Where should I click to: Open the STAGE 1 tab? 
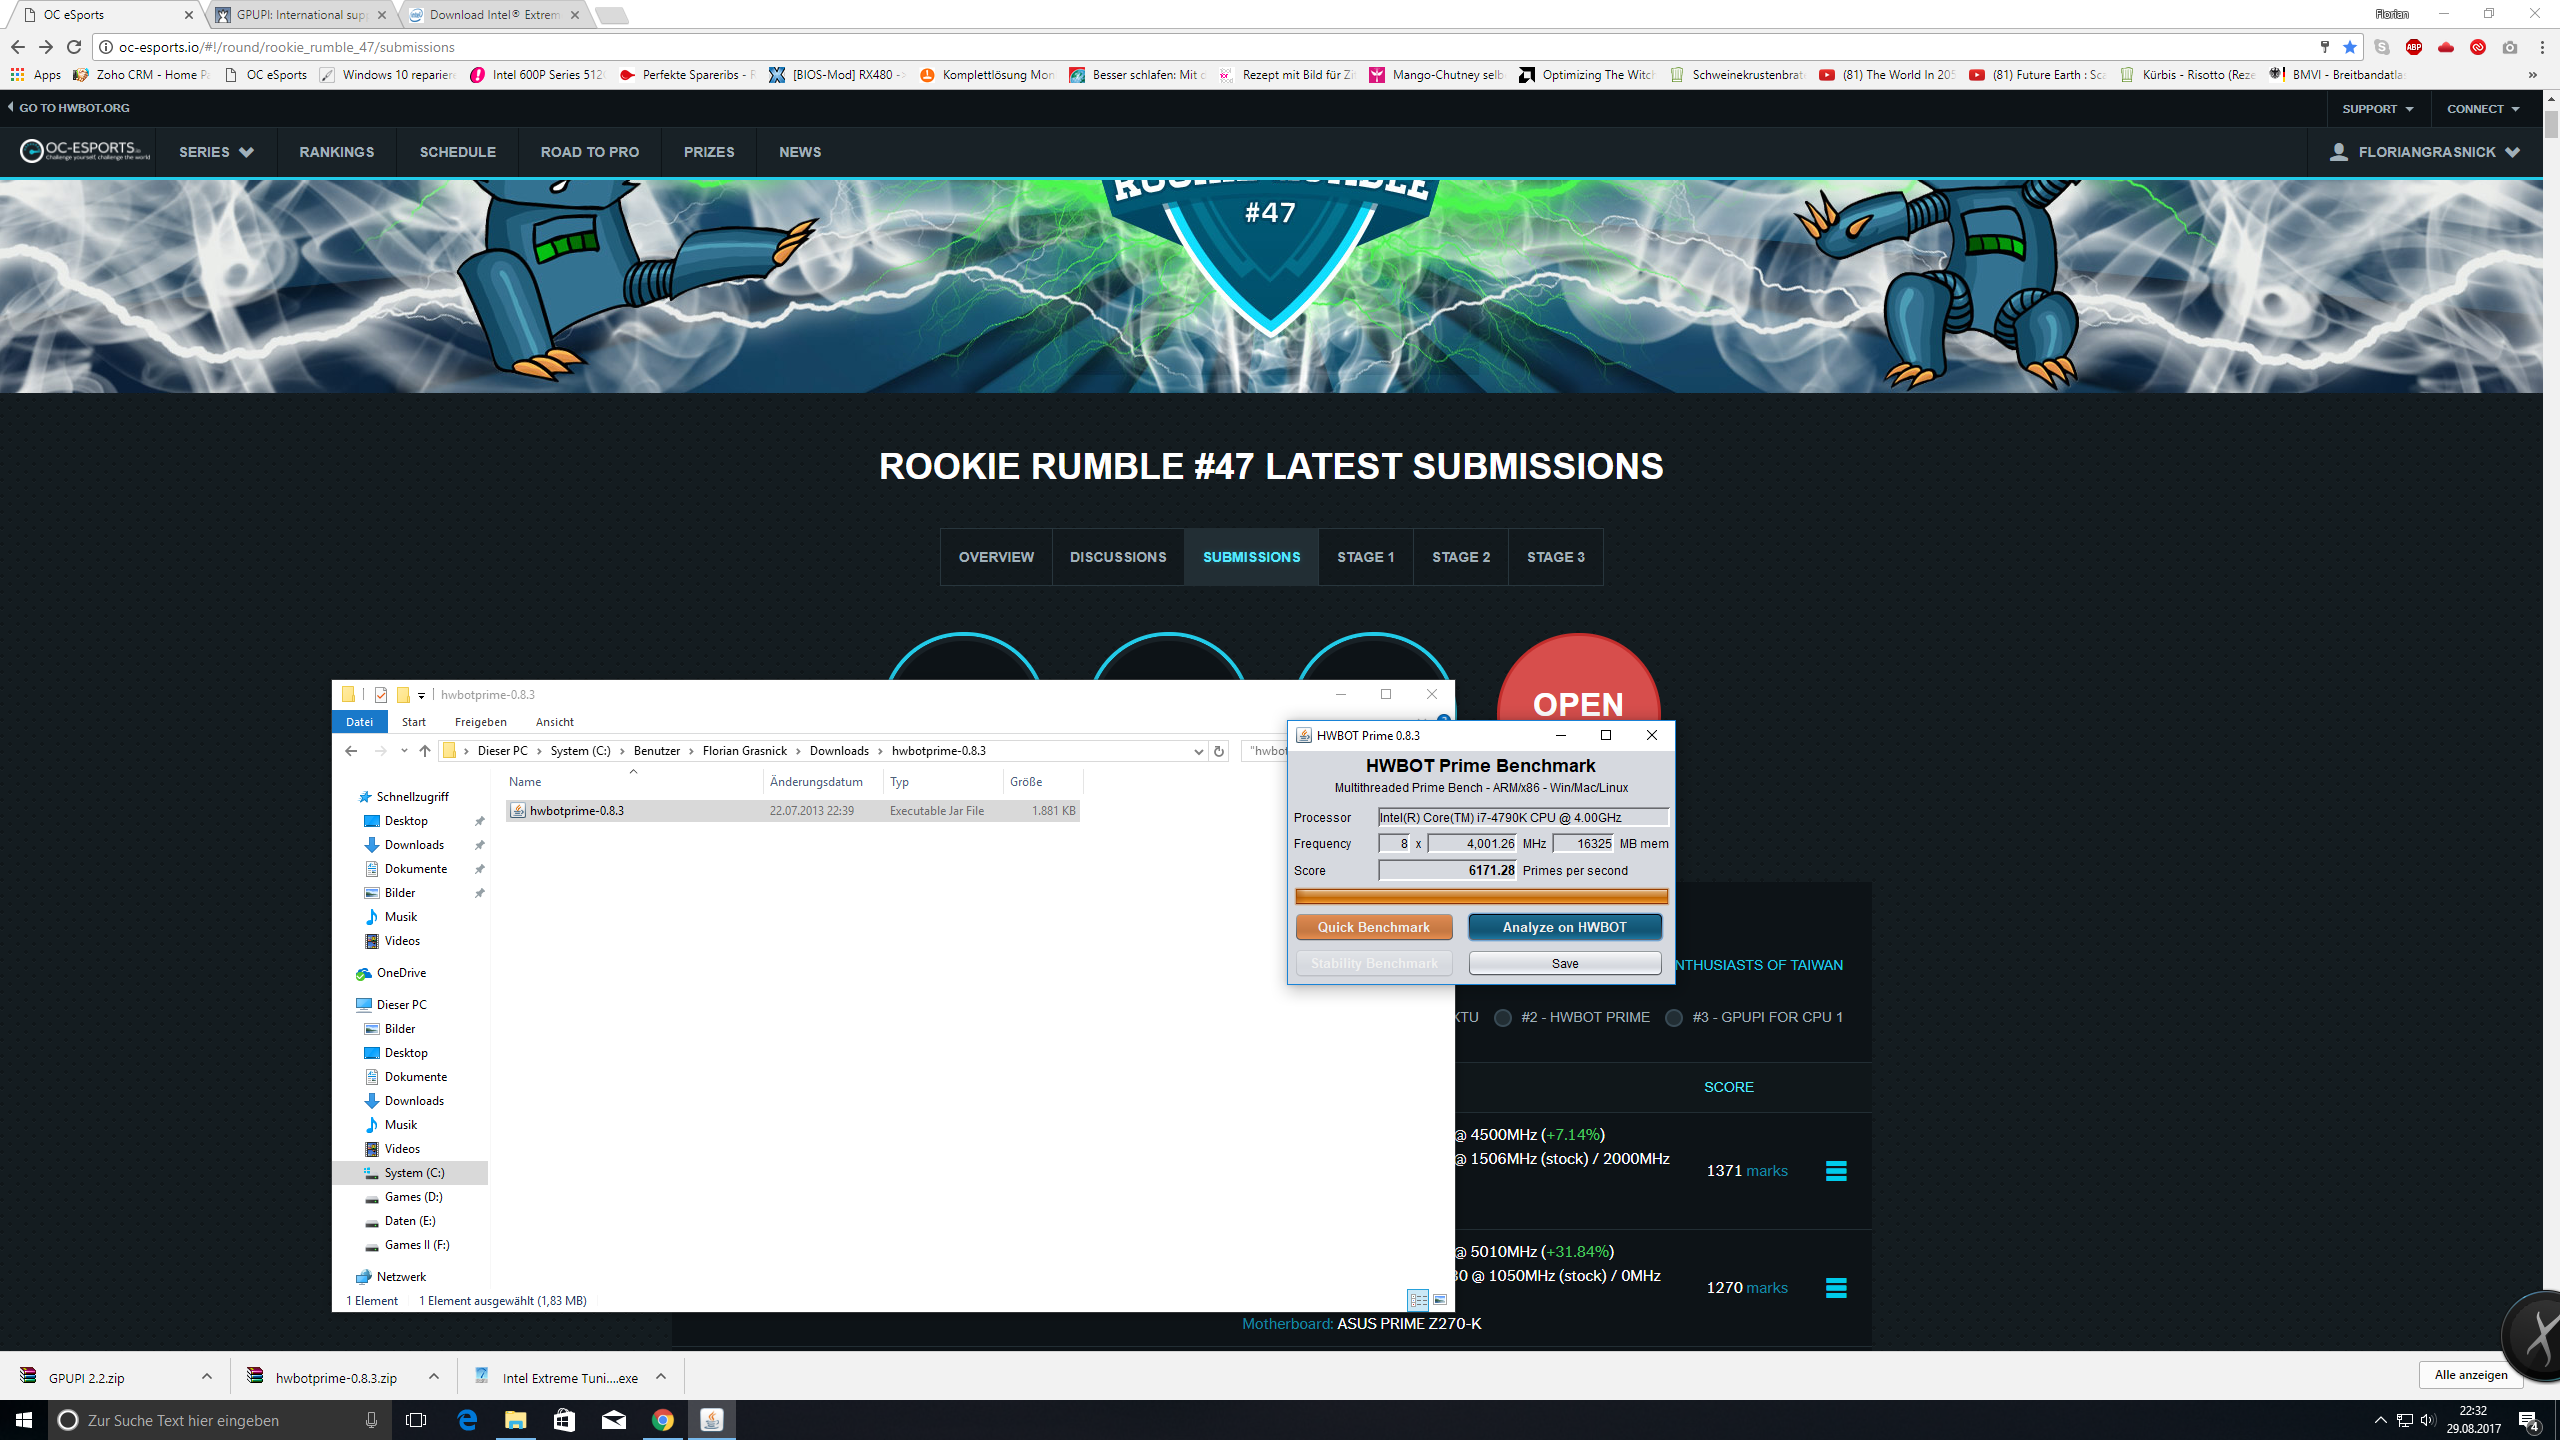[1365, 557]
